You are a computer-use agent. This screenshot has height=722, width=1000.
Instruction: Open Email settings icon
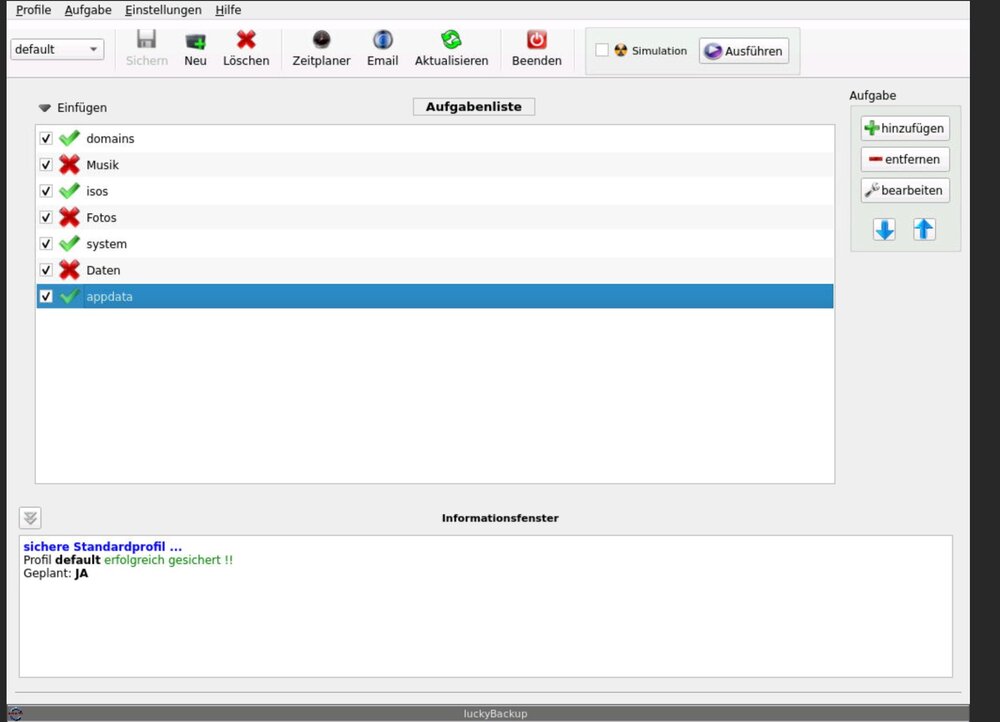[382, 40]
